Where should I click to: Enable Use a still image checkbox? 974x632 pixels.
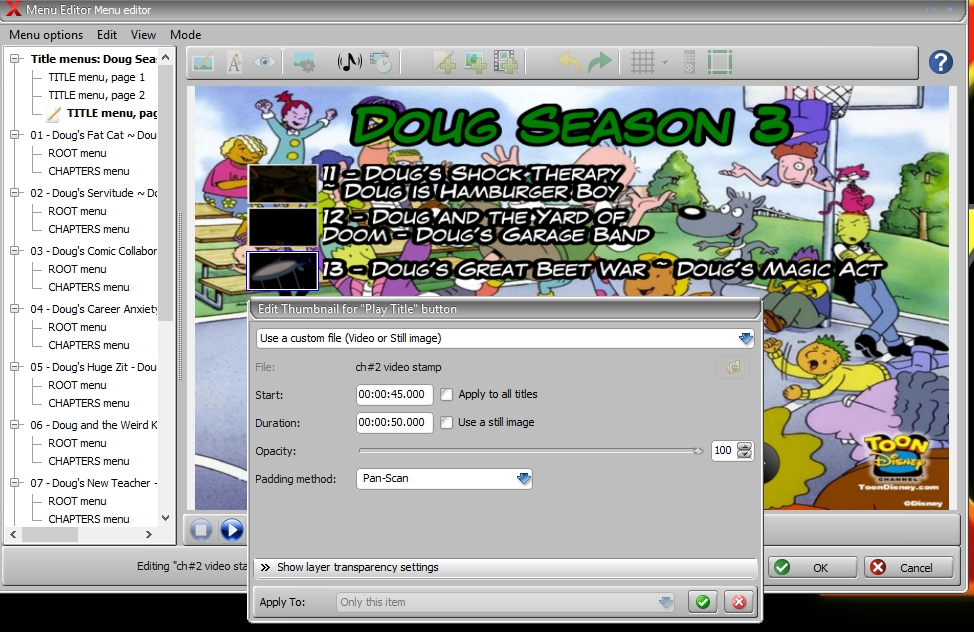(x=447, y=423)
